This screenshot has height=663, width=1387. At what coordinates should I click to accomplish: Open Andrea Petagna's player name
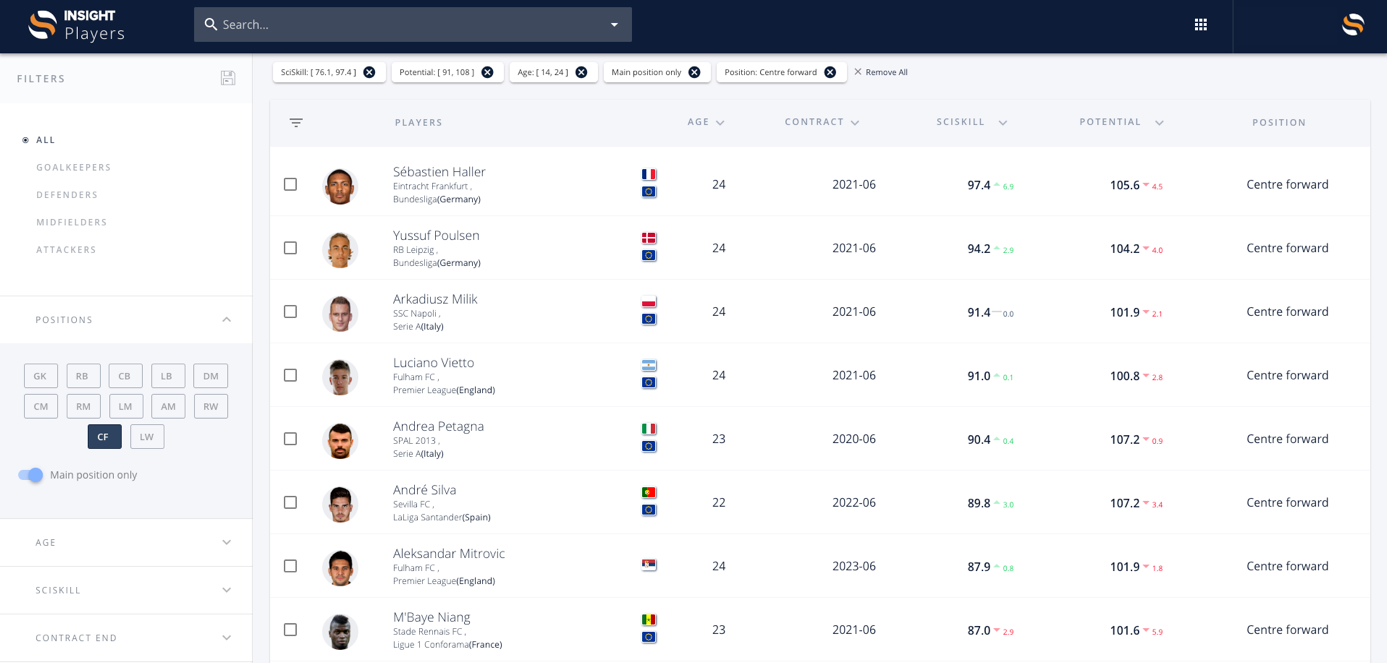(438, 426)
